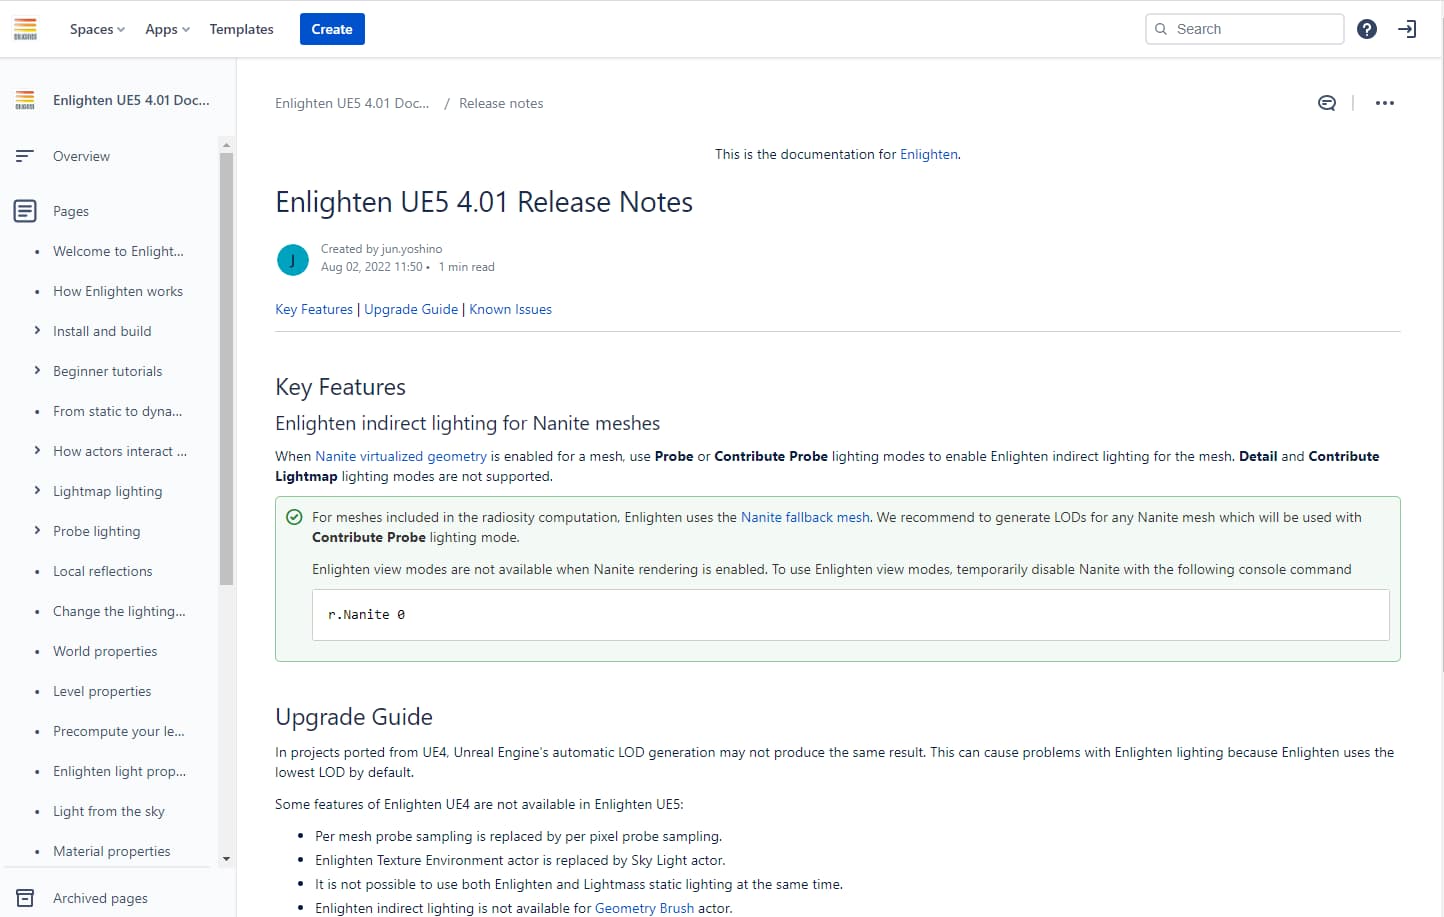Open the more-actions ellipsis menu
Screen dimensions: 1444x917
click(1385, 102)
